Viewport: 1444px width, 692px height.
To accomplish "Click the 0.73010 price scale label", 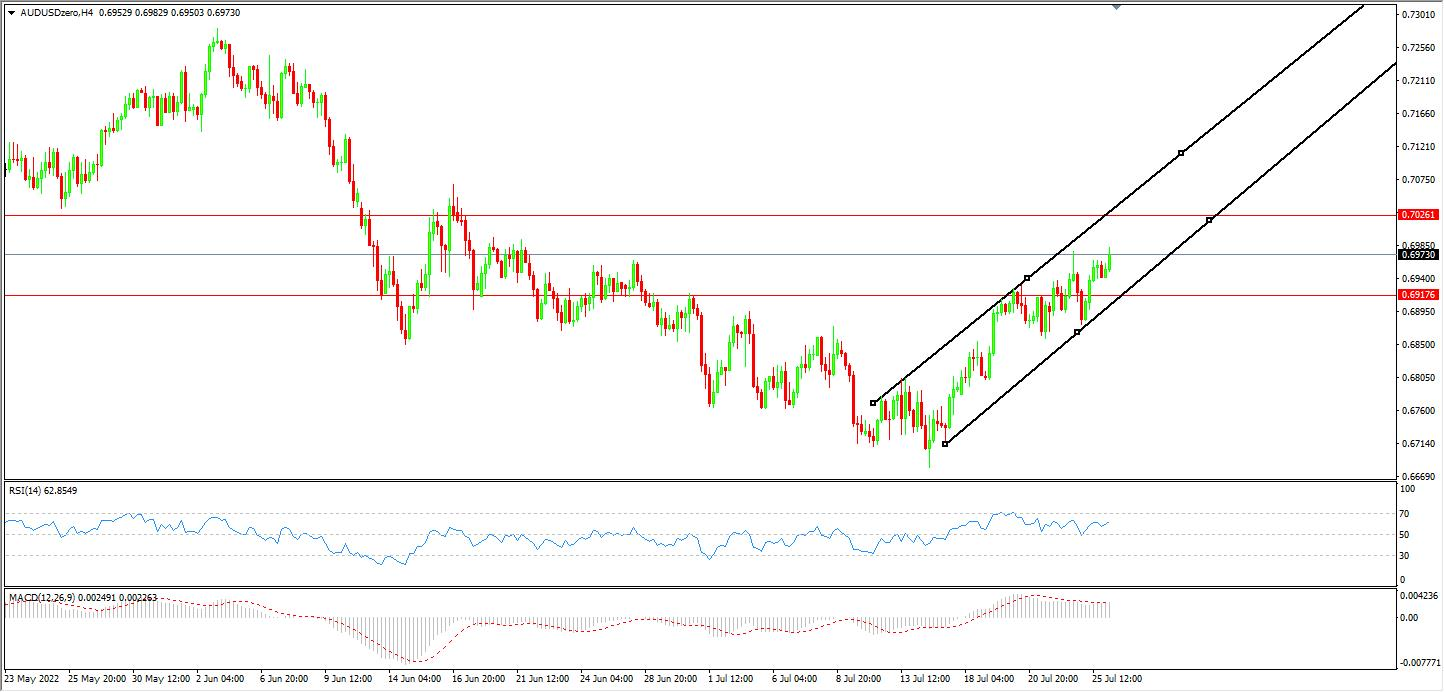I will coord(1418,15).
